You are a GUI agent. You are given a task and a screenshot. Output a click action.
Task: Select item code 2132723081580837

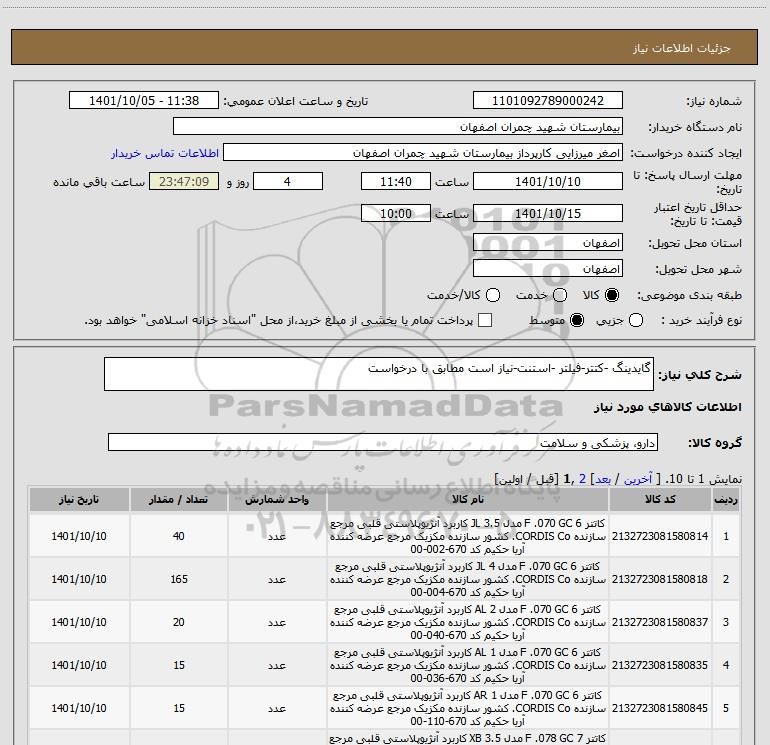tap(660, 622)
